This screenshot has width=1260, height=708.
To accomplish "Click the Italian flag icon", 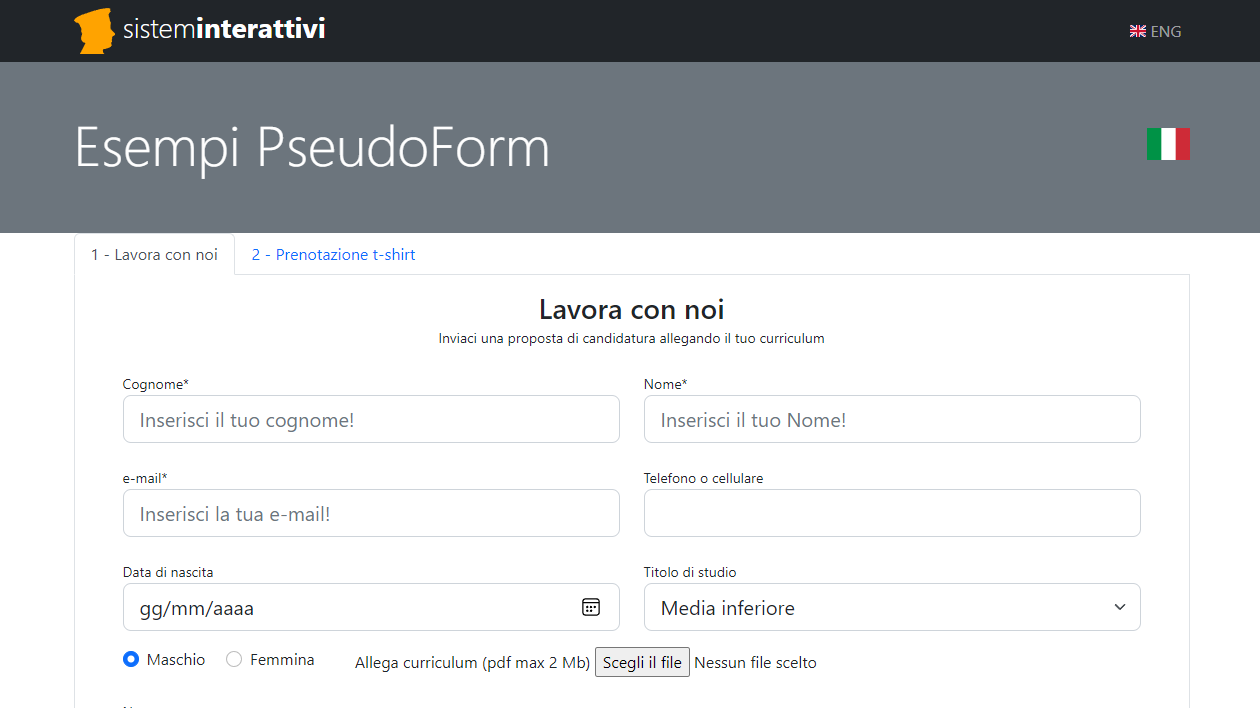I will click(1167, 144).
